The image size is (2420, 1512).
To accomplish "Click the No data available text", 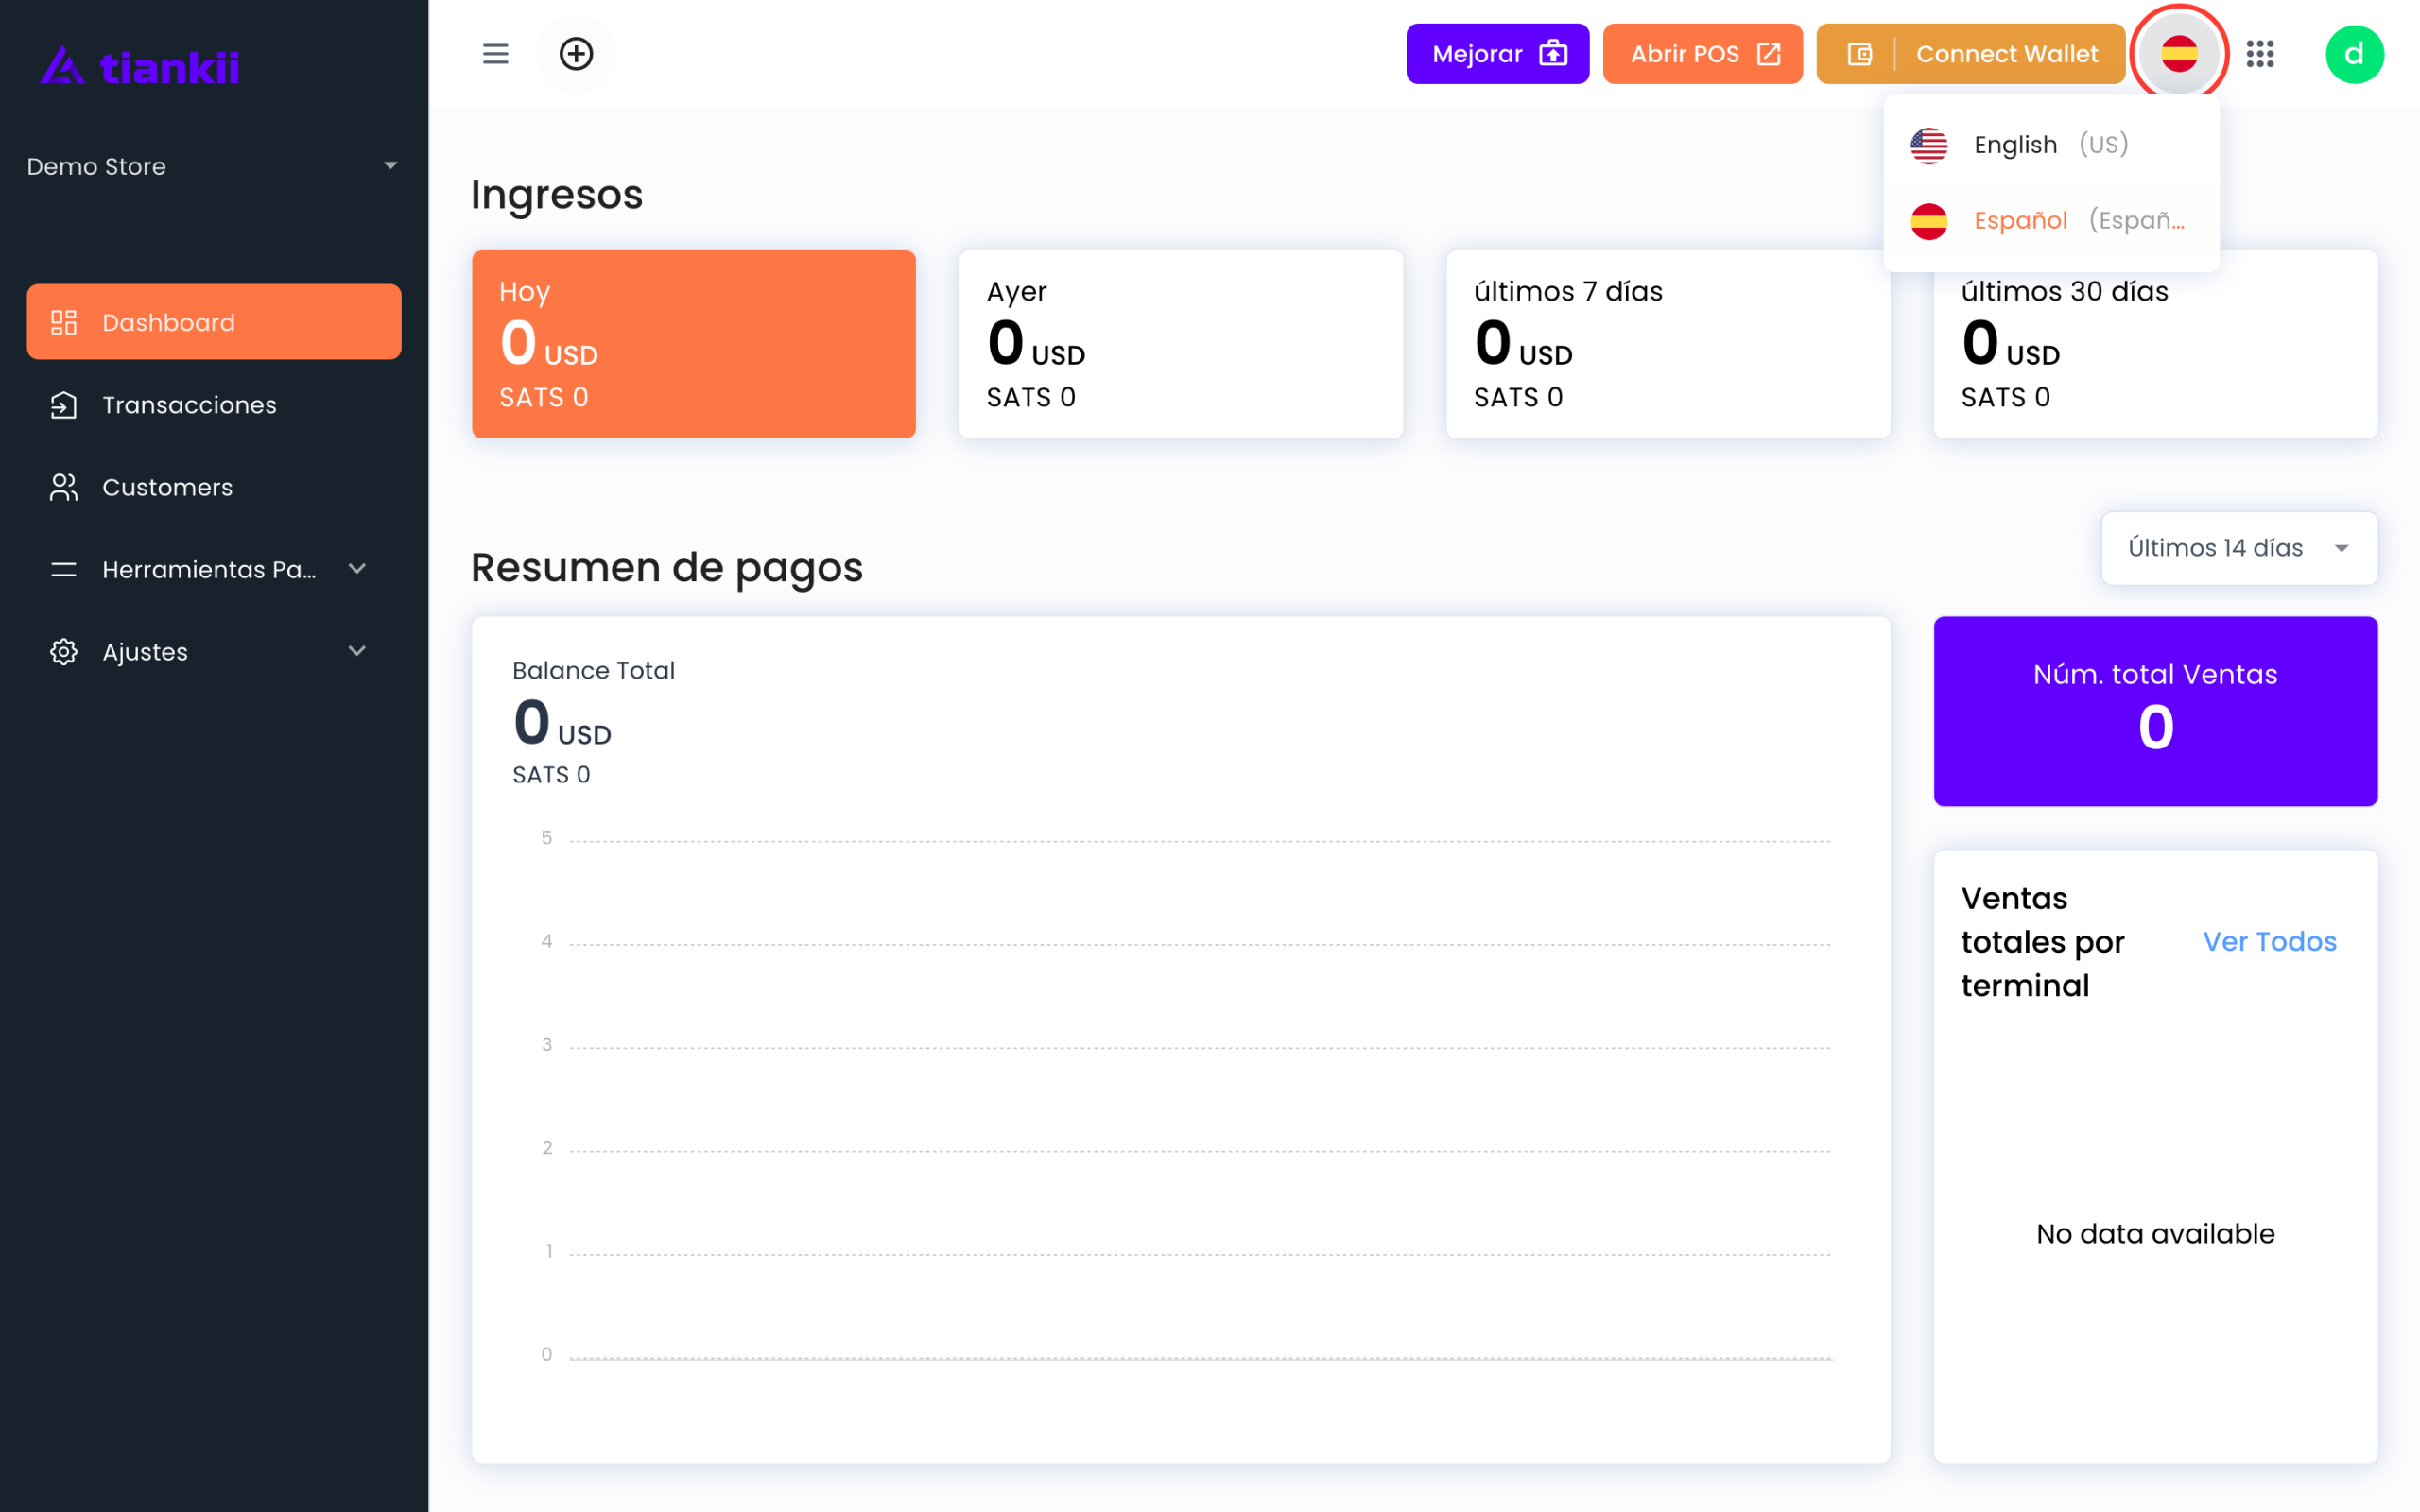I will tap(2155, 1234).
